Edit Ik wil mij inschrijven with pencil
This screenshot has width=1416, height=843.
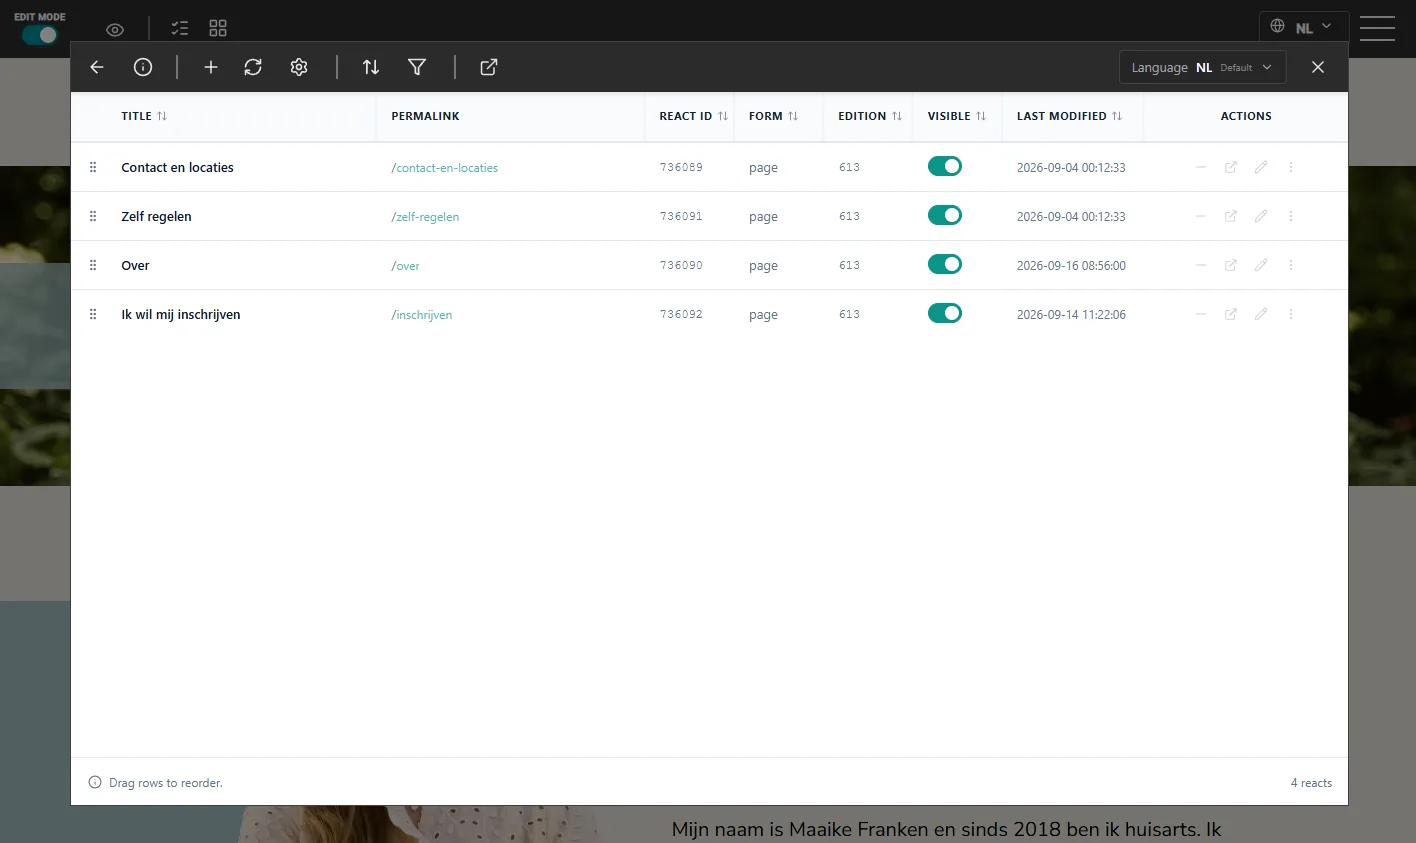[1261, 314]
